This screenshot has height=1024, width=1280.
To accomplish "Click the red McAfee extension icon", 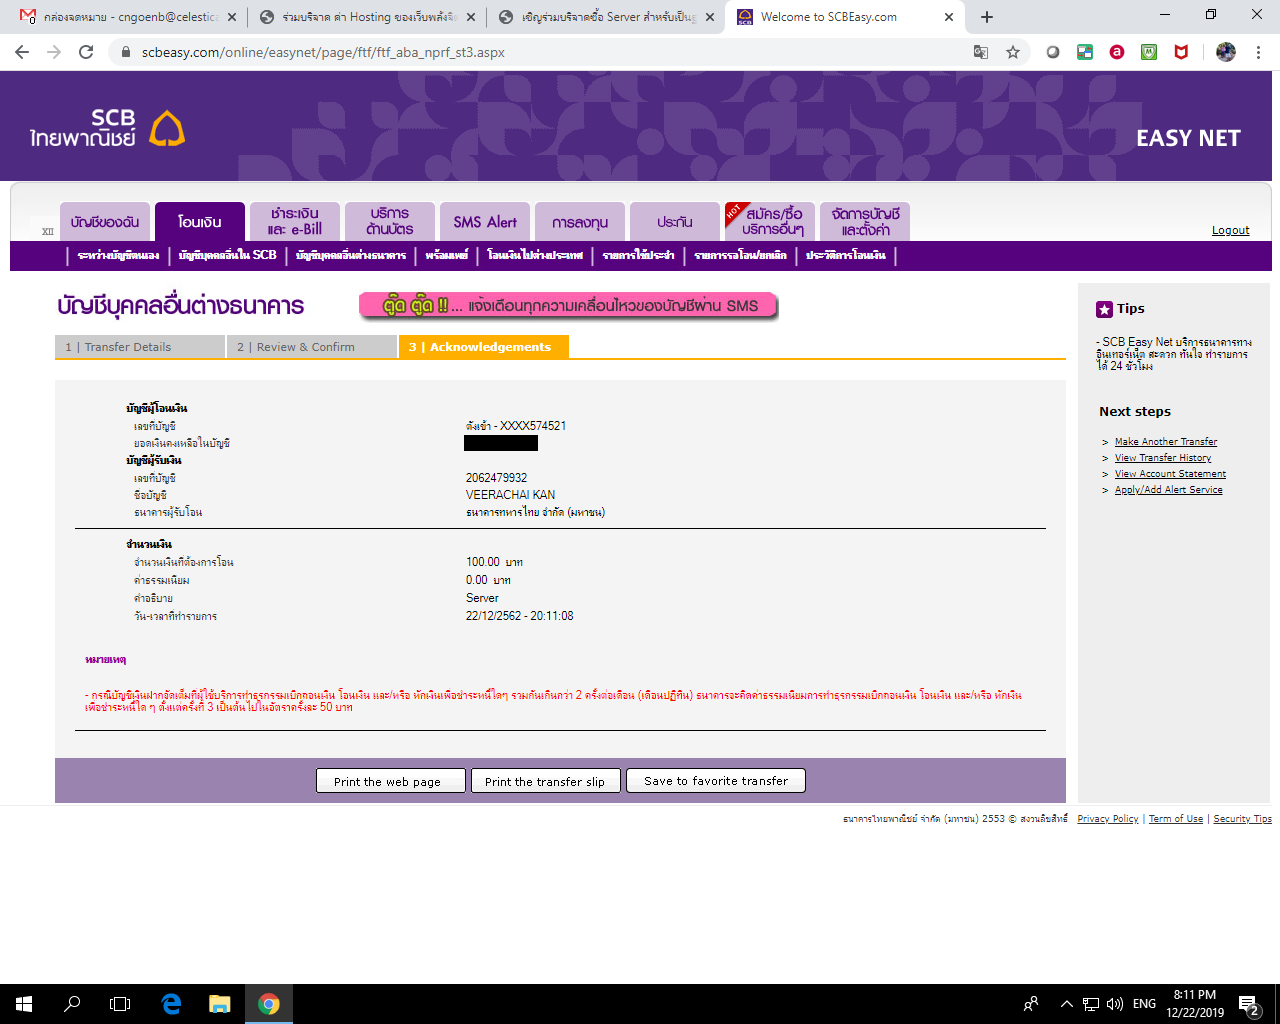I will [x=1181, y=52].
